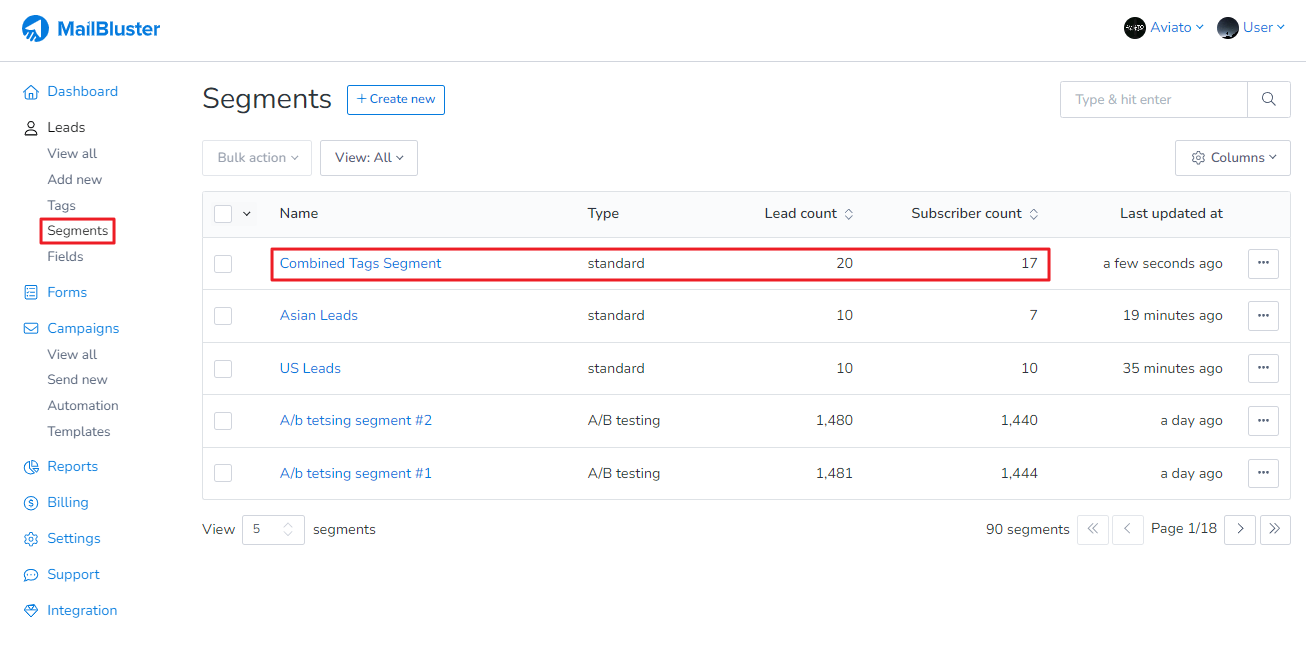Open the View: All filter dropdown
The height and width of the screenshot is (645, 1306).
tap(368, 158)
